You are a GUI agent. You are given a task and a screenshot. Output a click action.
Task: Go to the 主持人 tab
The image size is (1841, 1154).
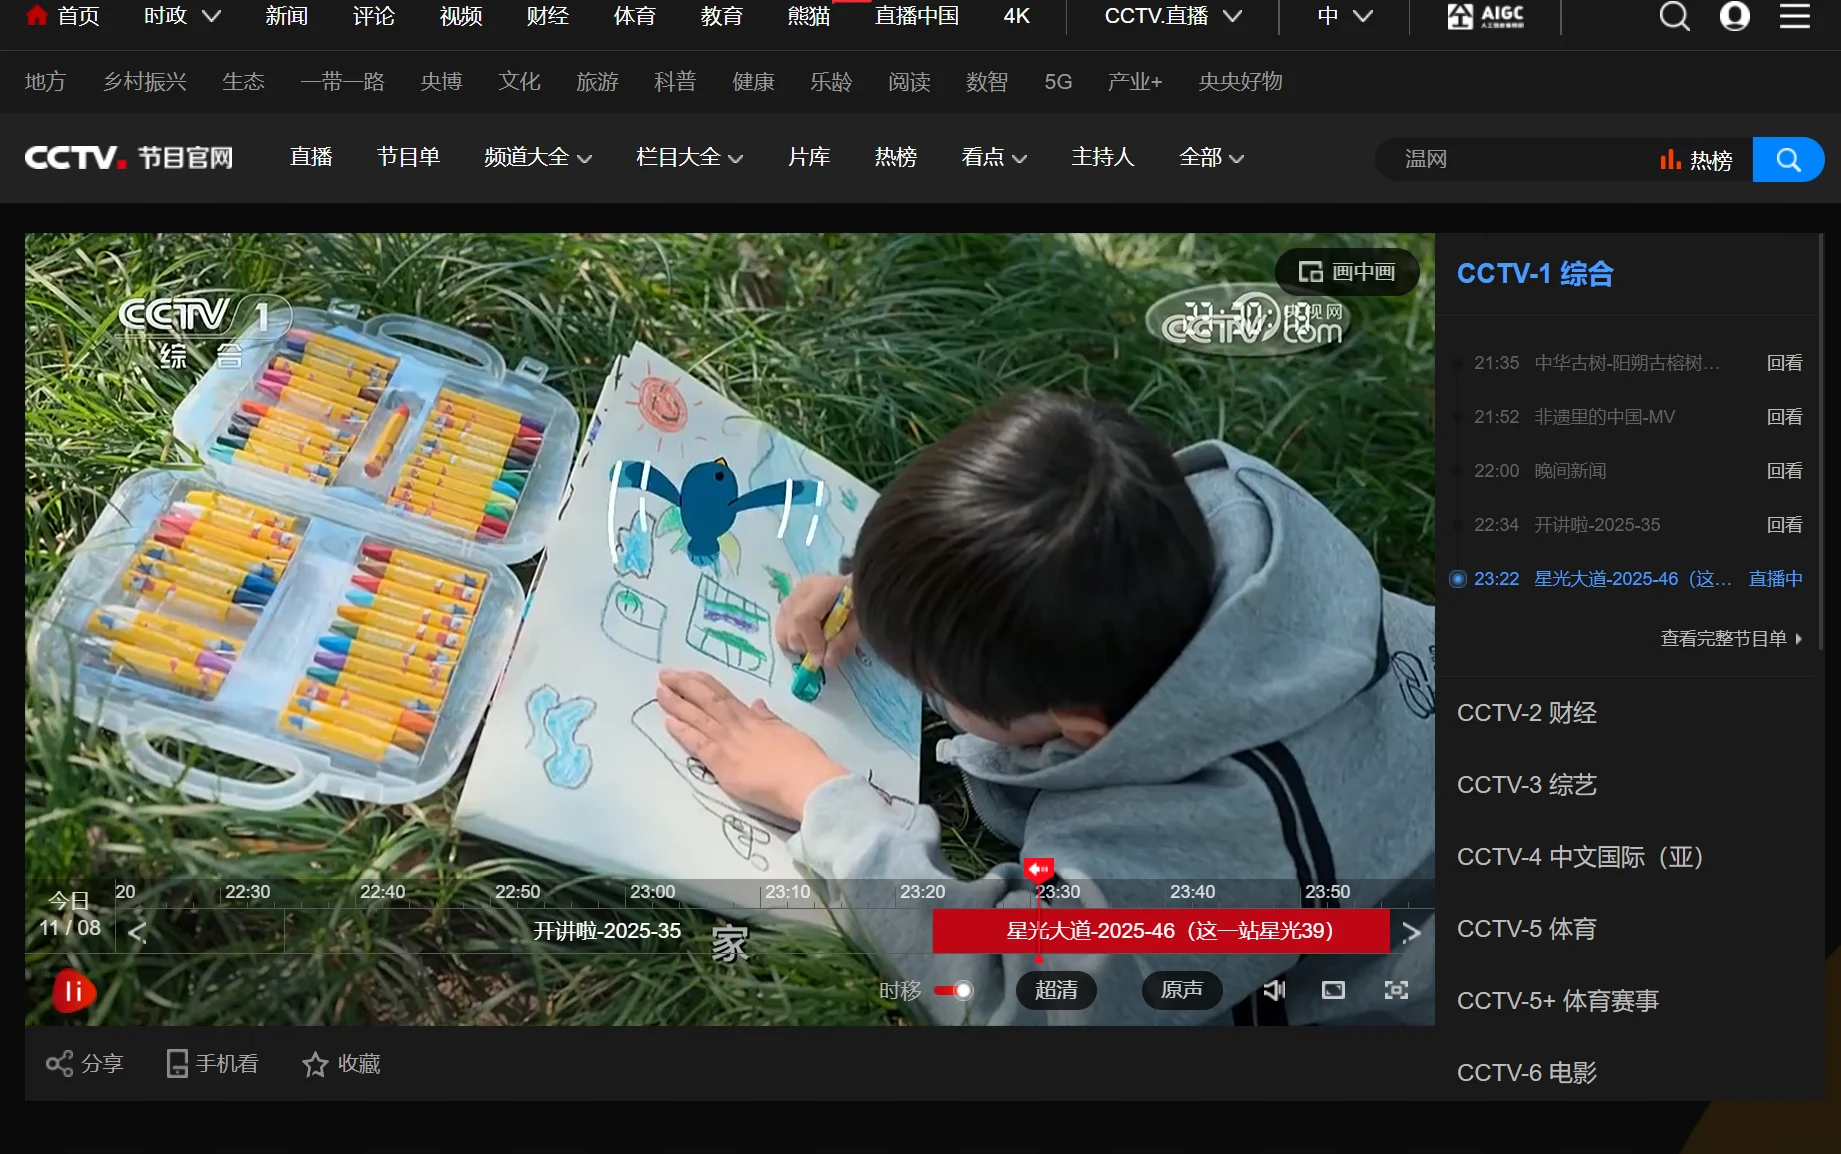(x=1102, y=158)
